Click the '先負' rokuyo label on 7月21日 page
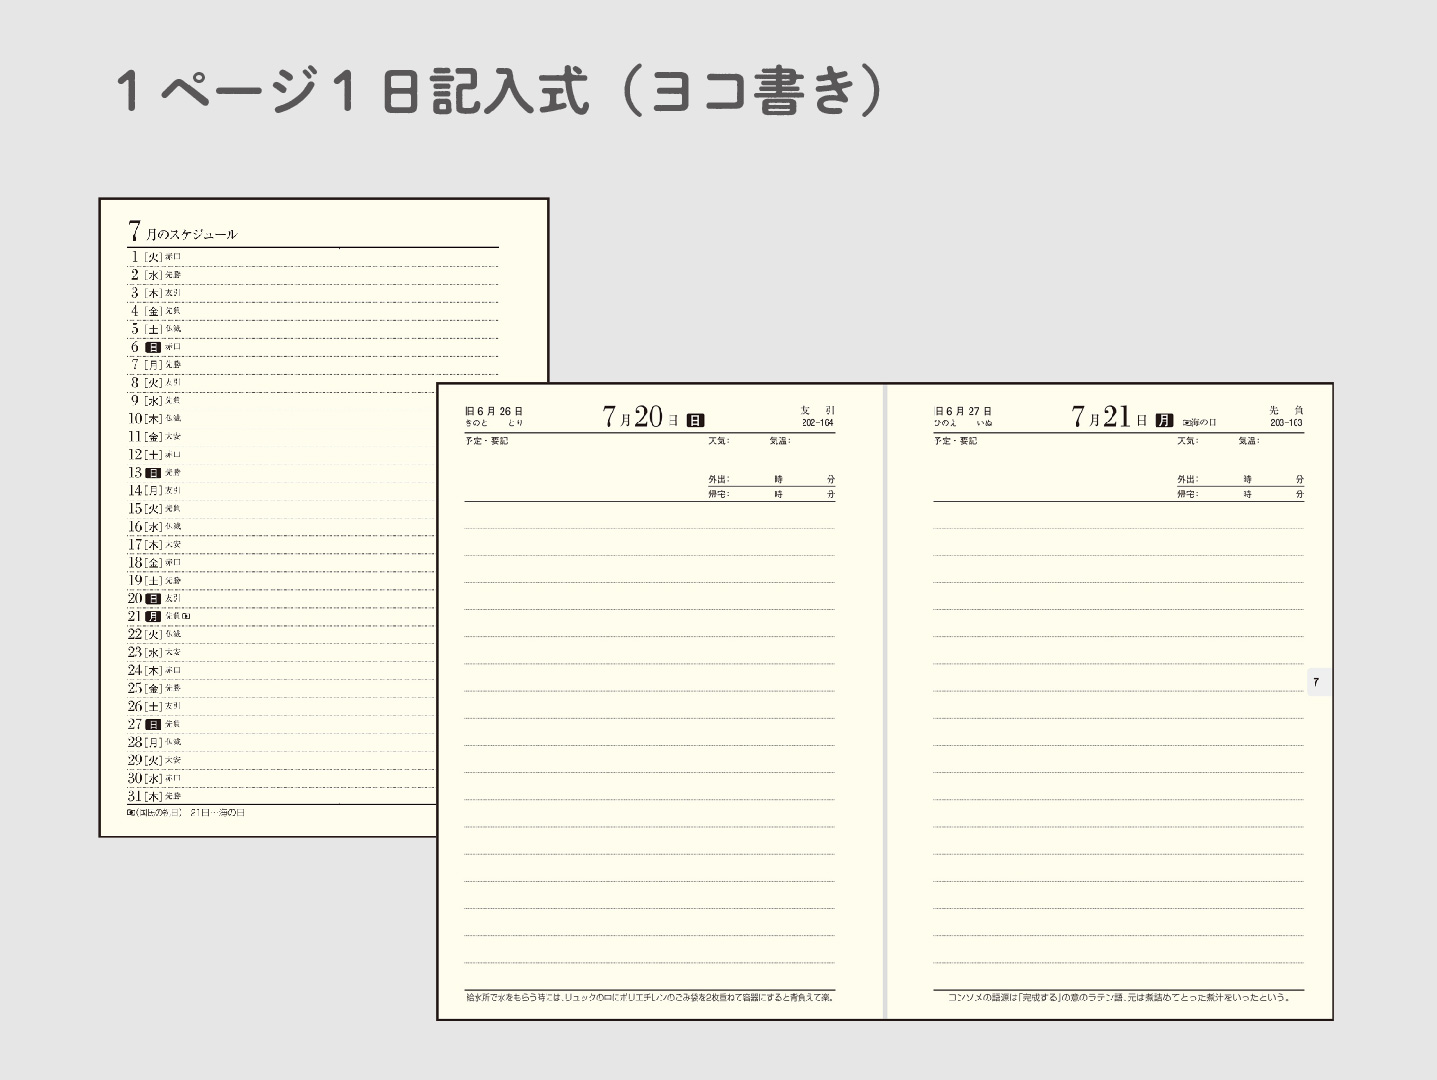Image resolution: width=1437 pixels, height=1080 pixels. pos(1287,410)
